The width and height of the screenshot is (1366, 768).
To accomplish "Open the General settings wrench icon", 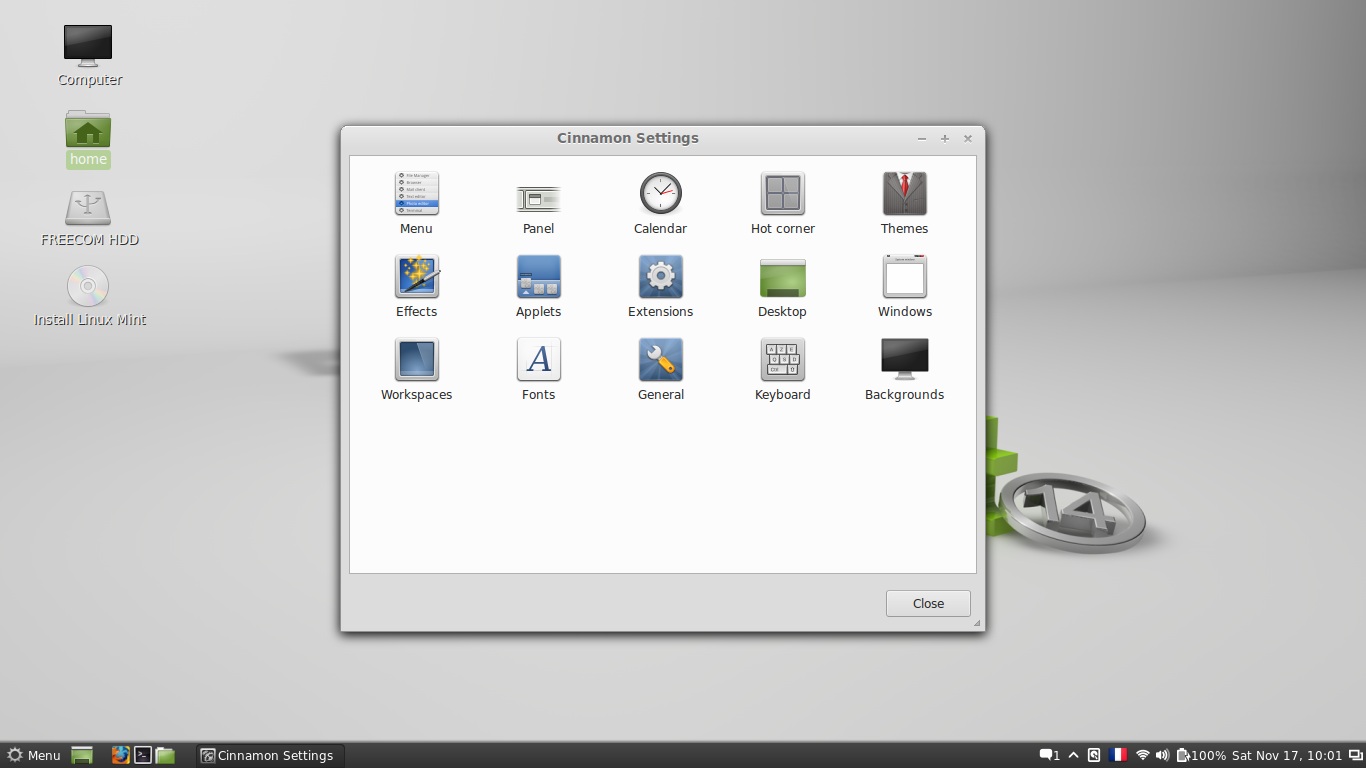I will point(660,360).
